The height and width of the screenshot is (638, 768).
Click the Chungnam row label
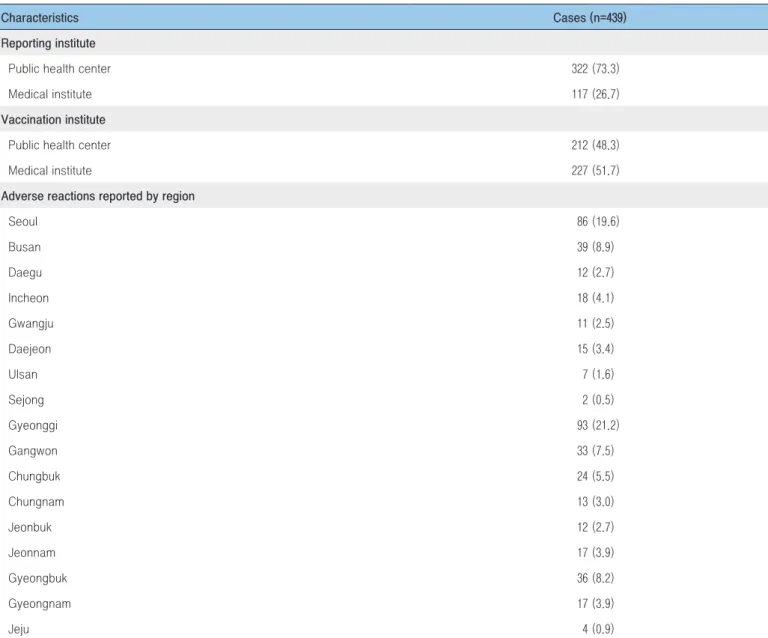(36, 502)
